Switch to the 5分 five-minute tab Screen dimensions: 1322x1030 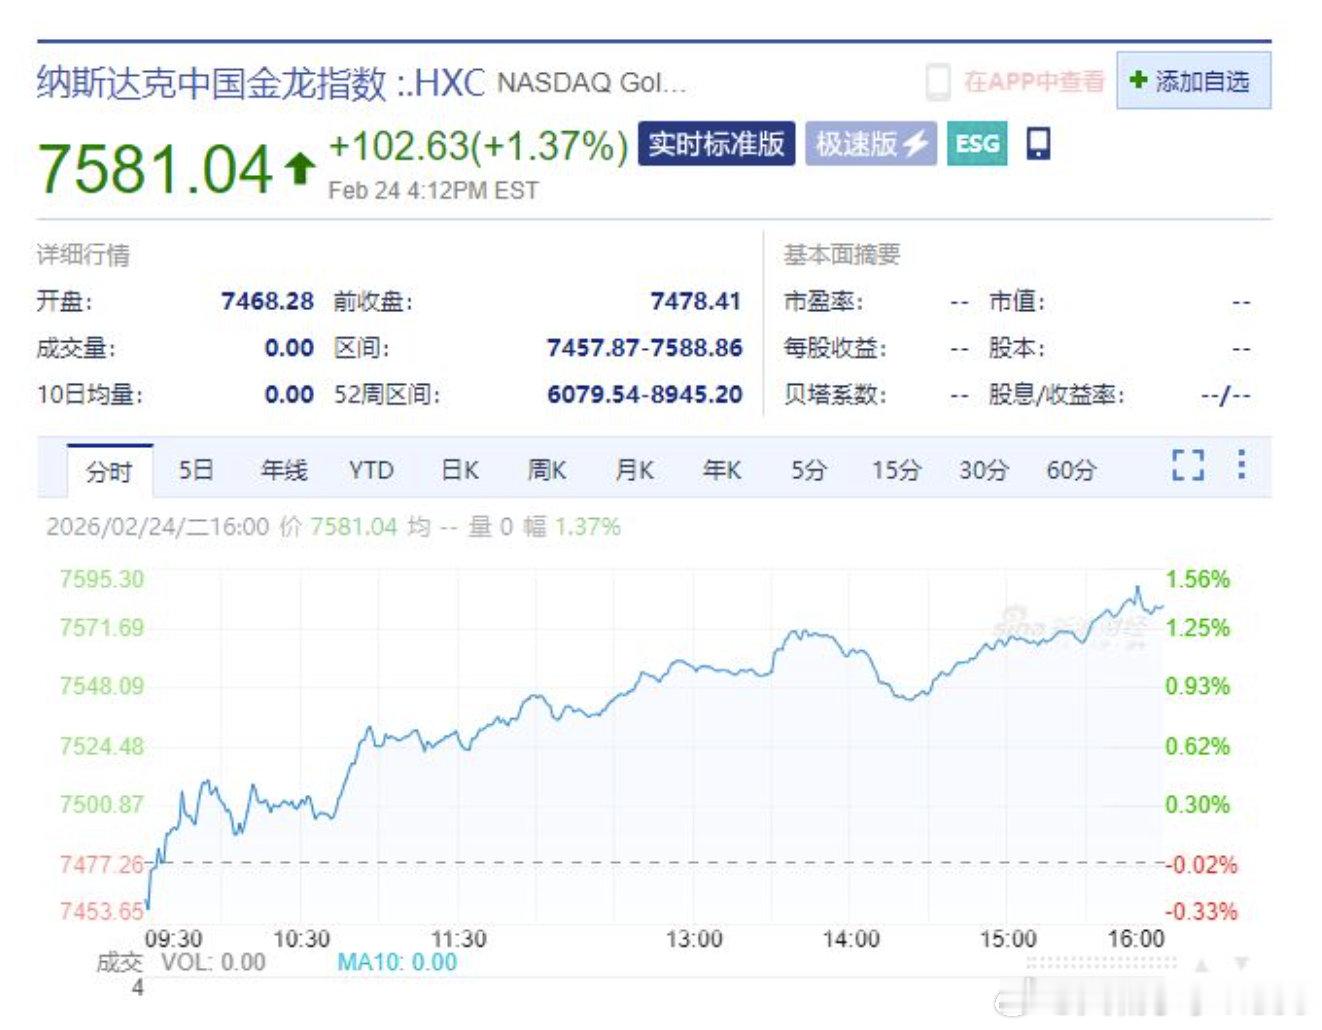[809, 470]
